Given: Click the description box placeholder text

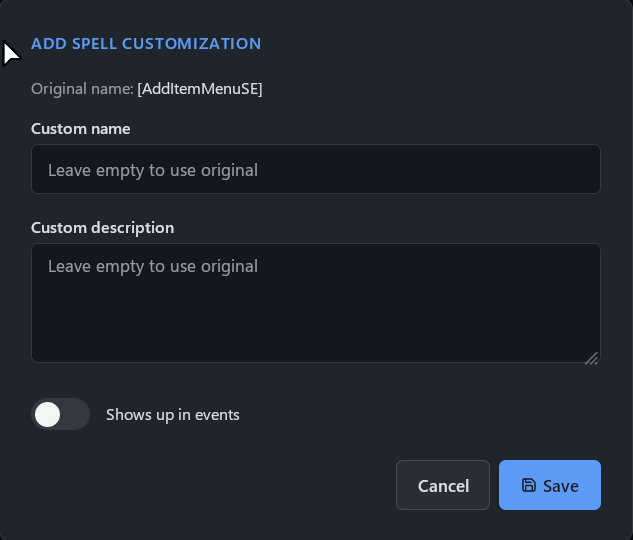Looking at the screenshot, I should 153,266.
